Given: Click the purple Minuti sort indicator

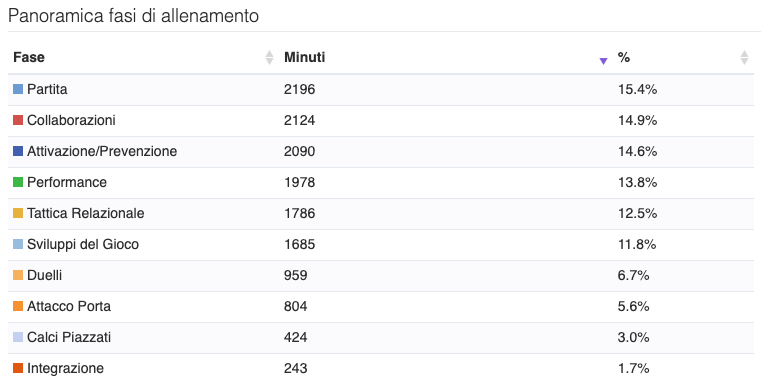Looking at the screenshot, I should tap(603, 61).
